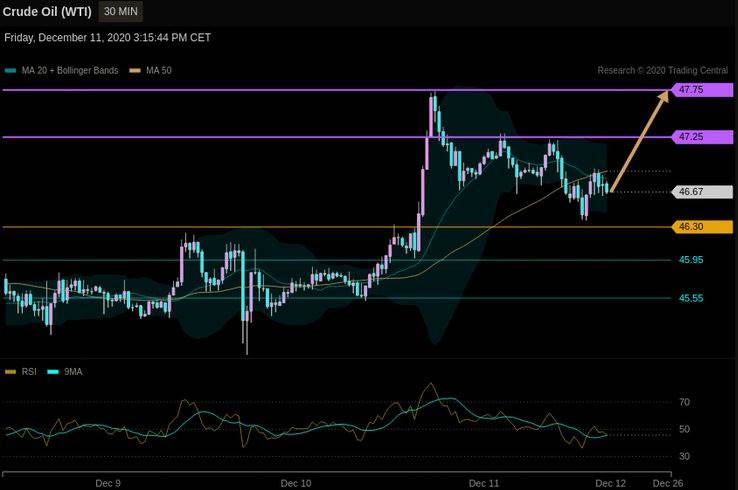Click the 45.55 support level label
This screenshot has width=738, height=490.
pyautogui.click(x=691, y=298)
